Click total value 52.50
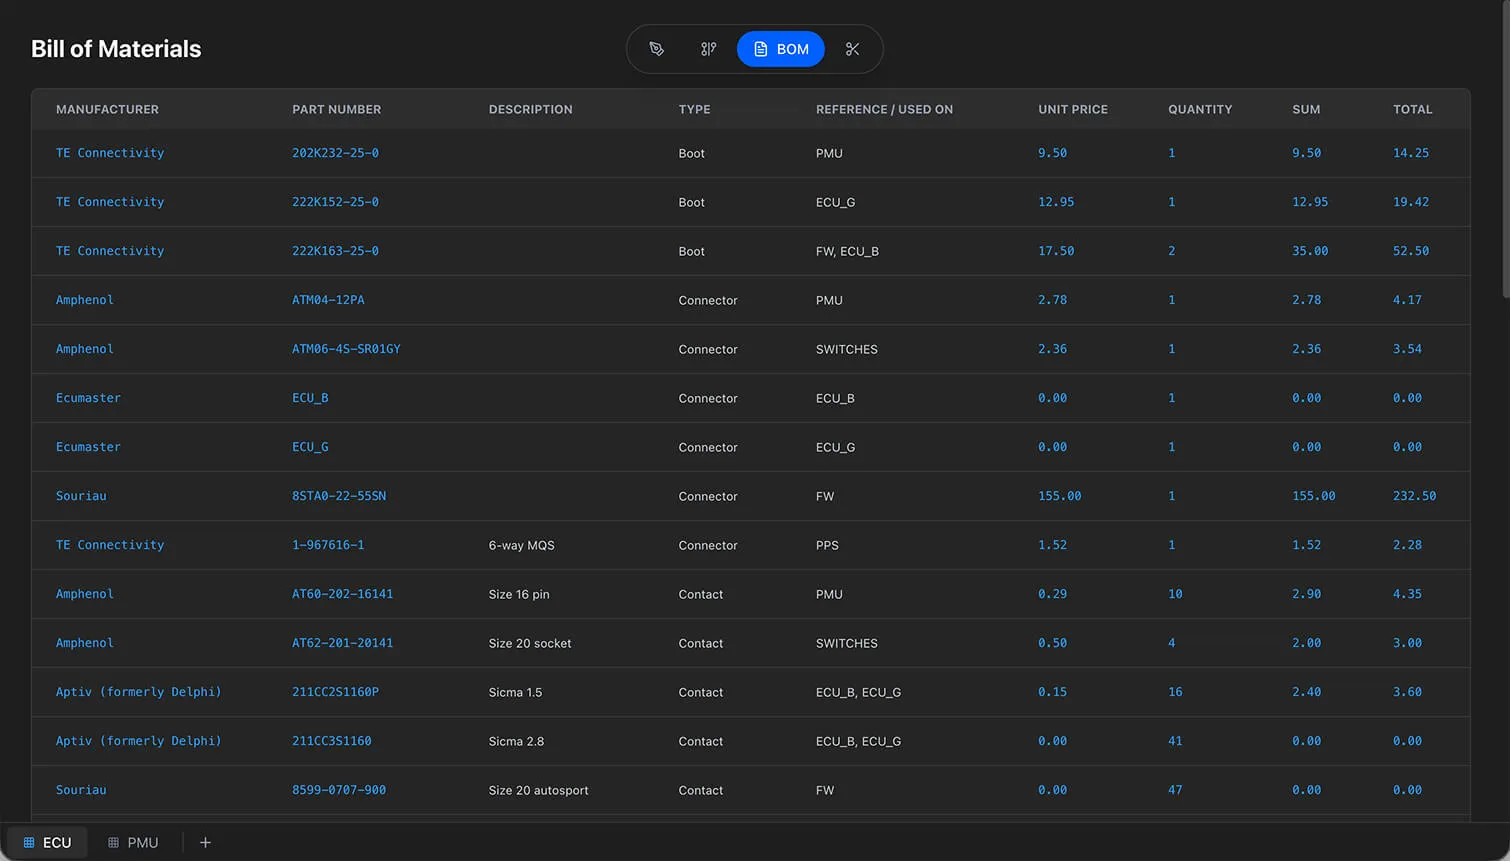 point(1410,251)
